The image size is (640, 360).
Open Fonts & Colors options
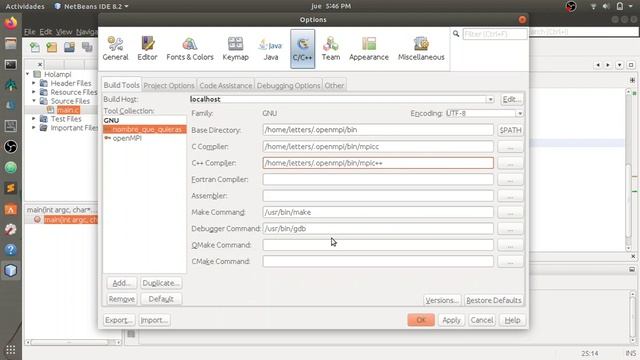click(x=190, y=49)
